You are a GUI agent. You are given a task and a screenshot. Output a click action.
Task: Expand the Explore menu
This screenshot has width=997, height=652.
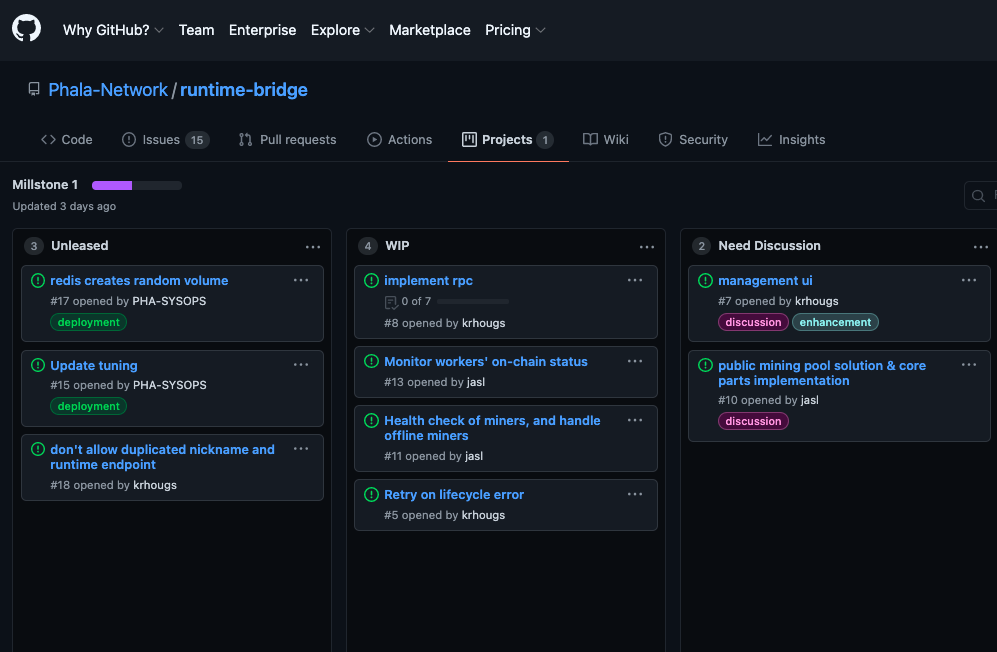coord(342,30)
